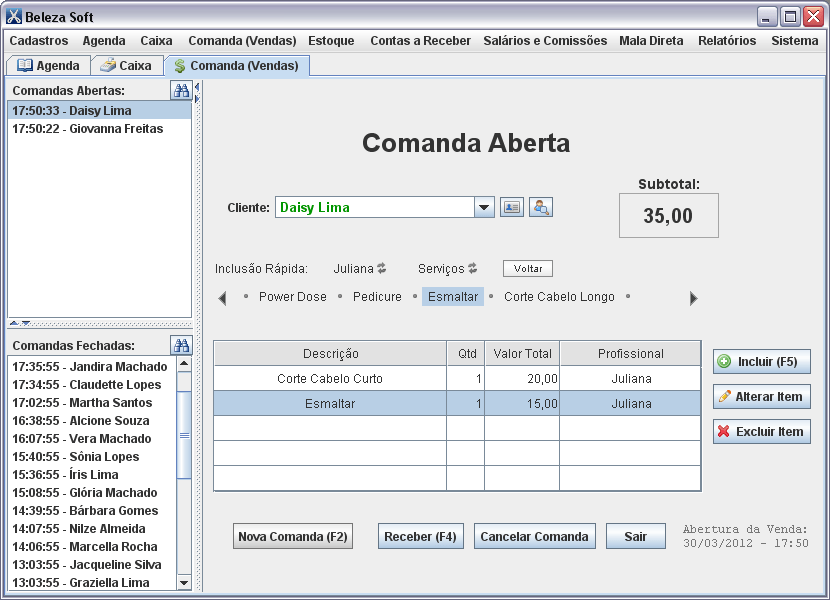Open the Comanda (Vendas) menu
The image size is (830, 600).
[x=242, y=41]
